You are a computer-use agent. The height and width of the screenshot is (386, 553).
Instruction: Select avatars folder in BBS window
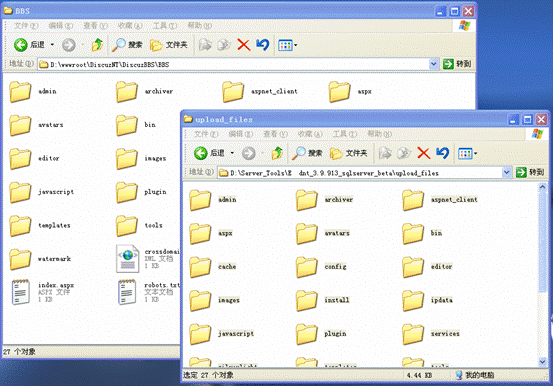click(x=36, y=125)
